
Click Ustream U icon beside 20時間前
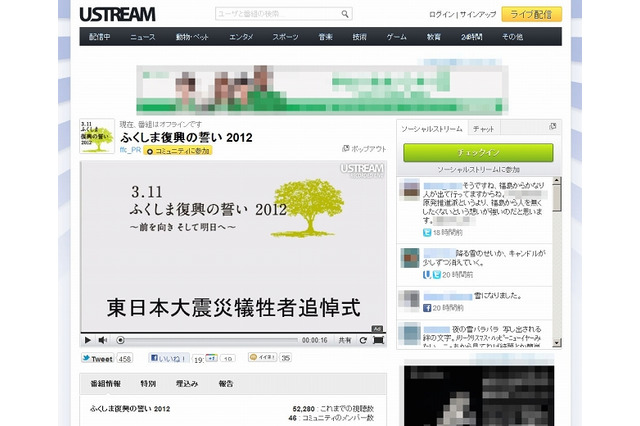[427, 275]
